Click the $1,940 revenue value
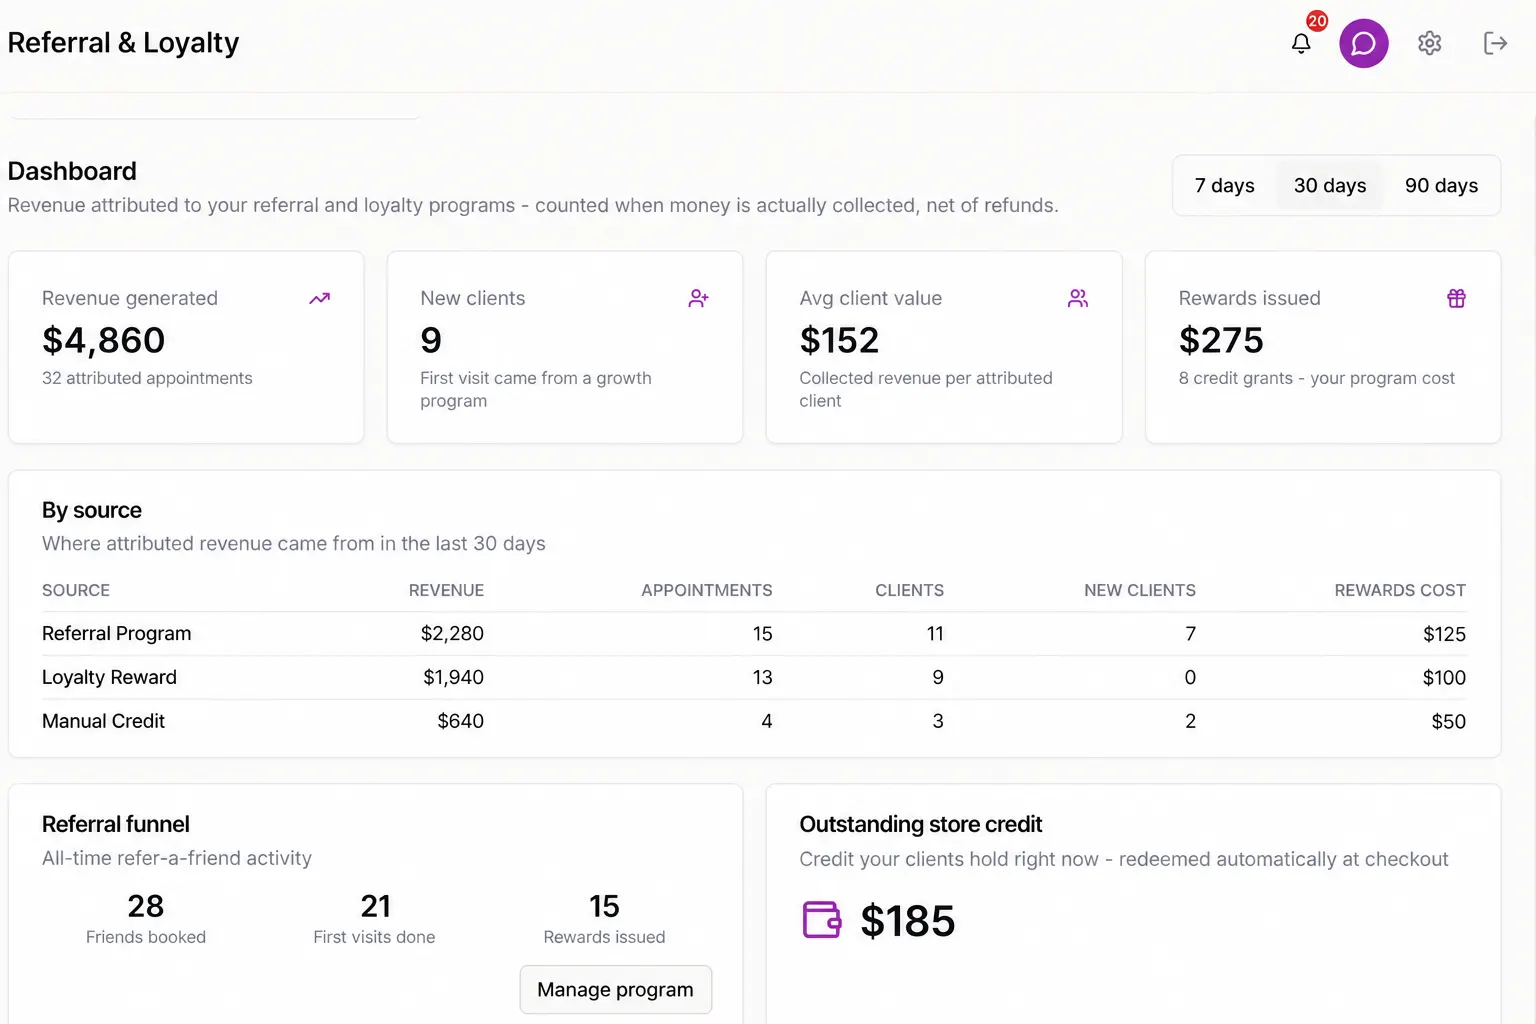Screen dimensions: 1536x1024 453,678
